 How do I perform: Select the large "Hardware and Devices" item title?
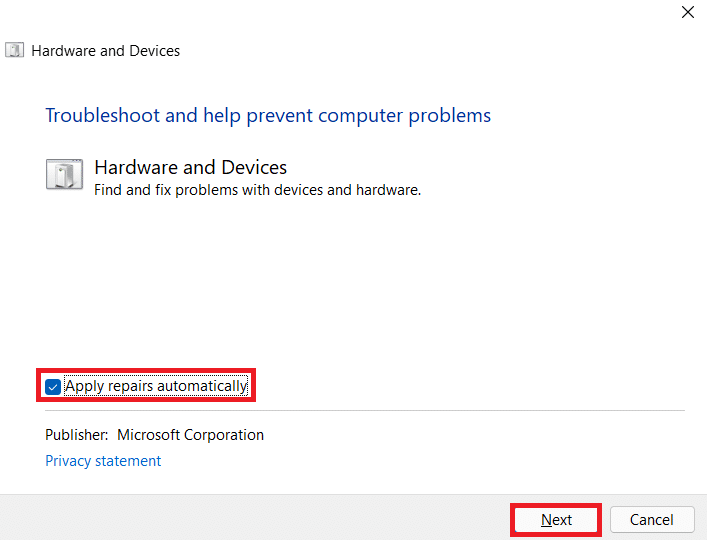[190, 167]
